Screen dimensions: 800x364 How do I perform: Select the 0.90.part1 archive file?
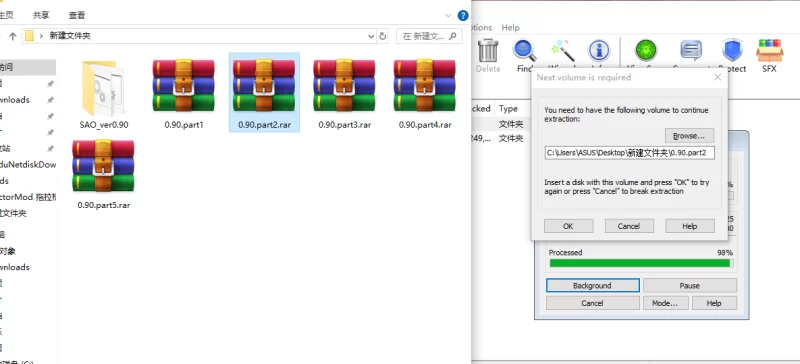184,94
